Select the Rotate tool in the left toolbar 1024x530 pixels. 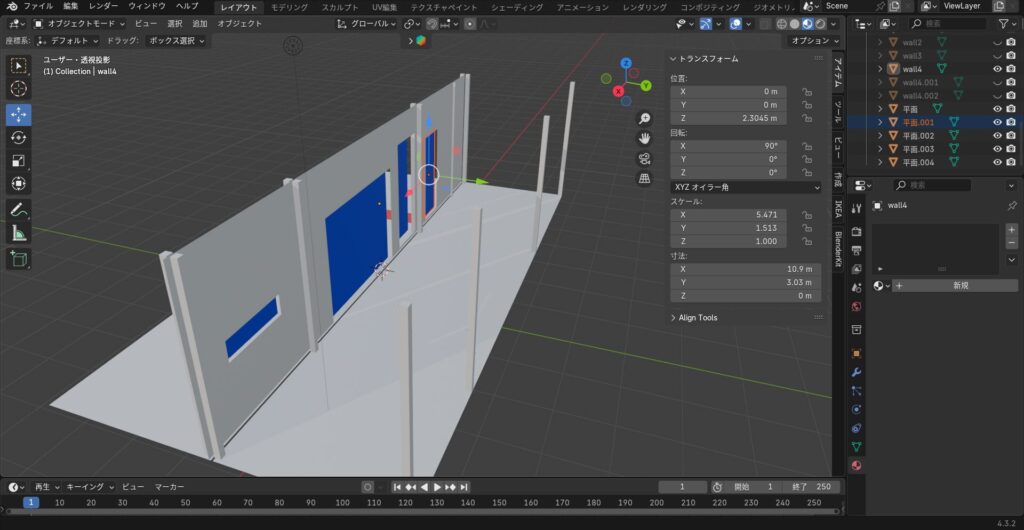point(19,137)
